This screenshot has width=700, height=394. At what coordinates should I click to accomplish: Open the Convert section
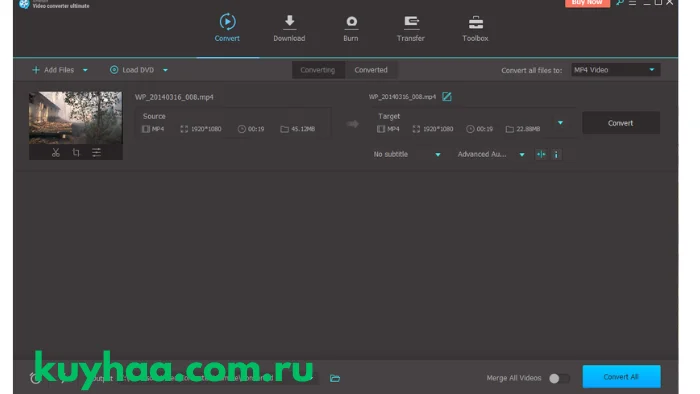[x=227, y=28]
